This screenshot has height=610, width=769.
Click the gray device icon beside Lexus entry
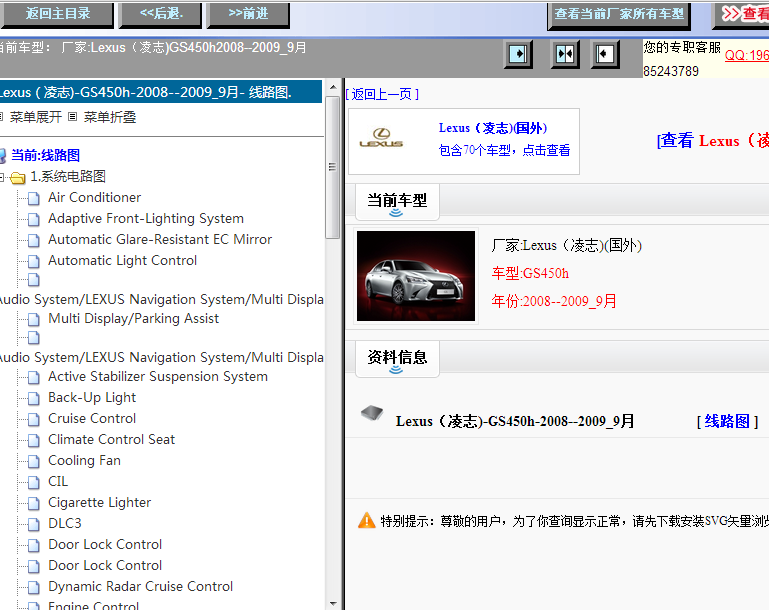[x=372, y=413]
